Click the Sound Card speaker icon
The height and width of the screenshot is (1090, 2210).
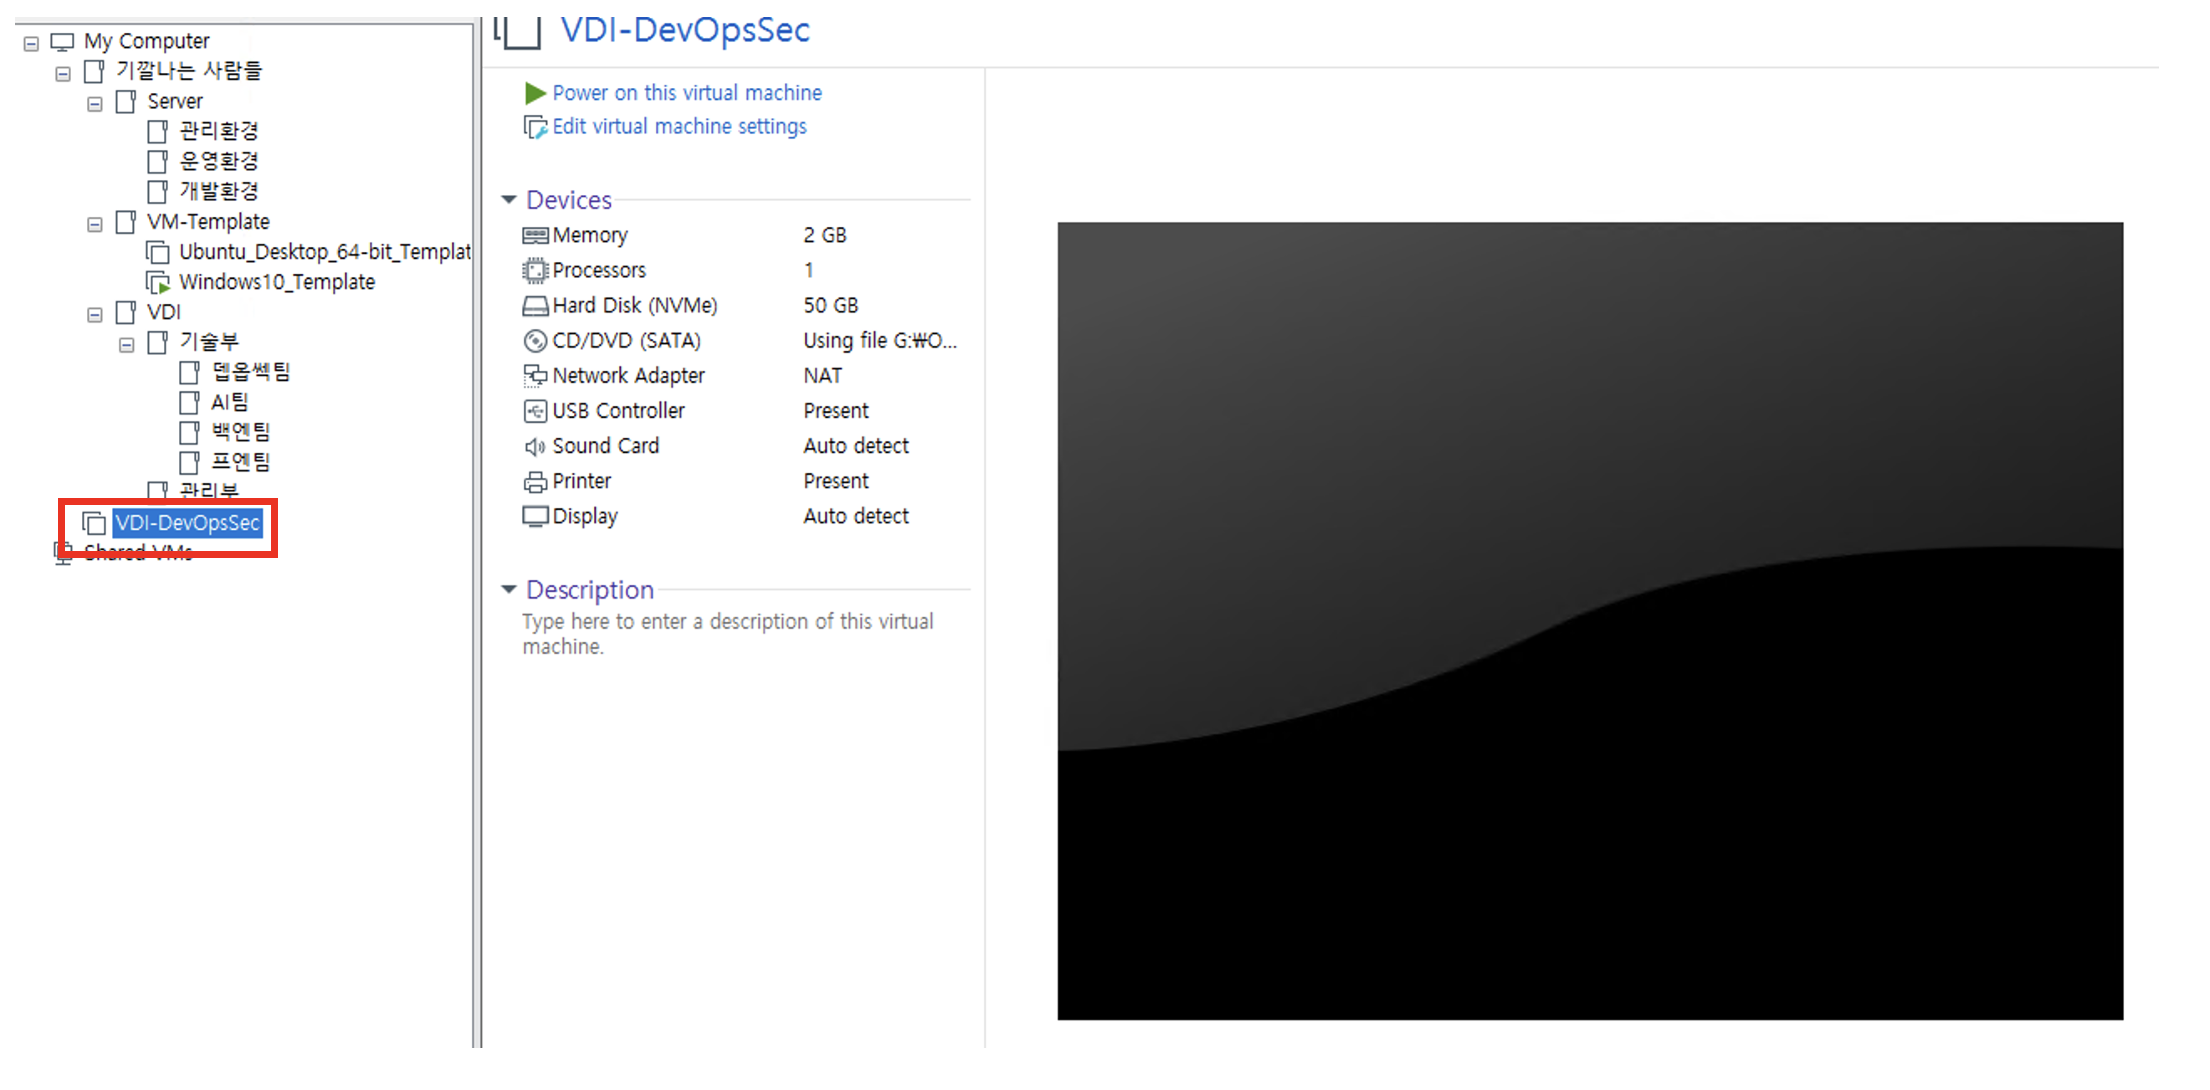click(535, 446)
